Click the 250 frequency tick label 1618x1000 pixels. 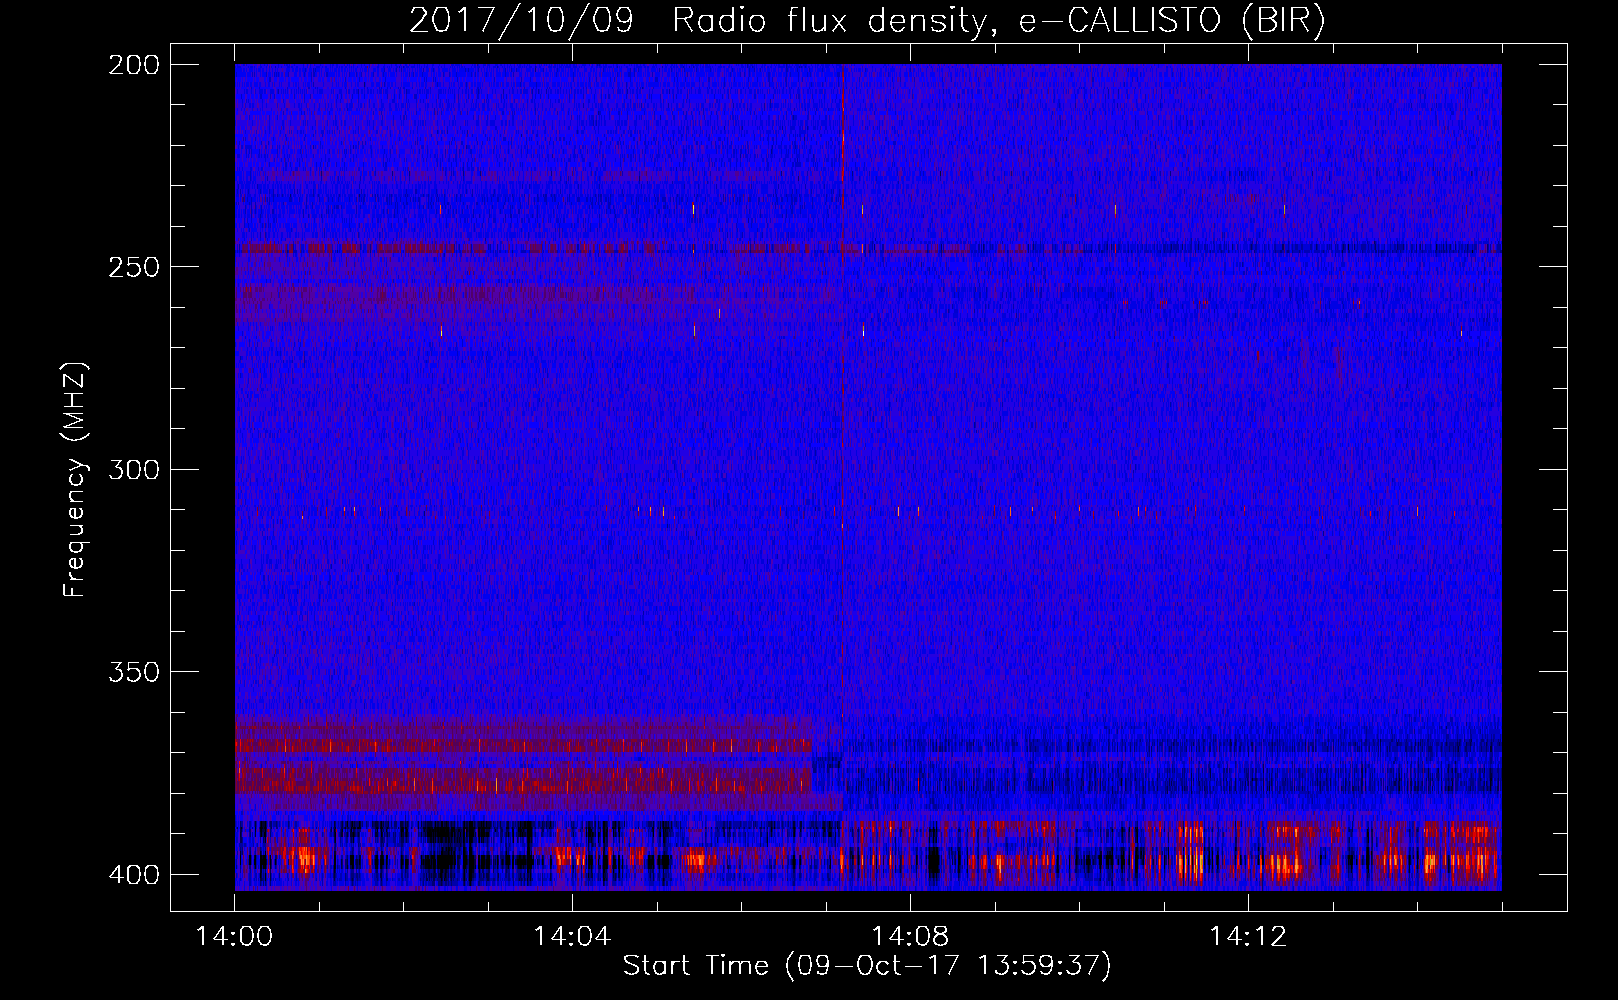tap(133, 267)
